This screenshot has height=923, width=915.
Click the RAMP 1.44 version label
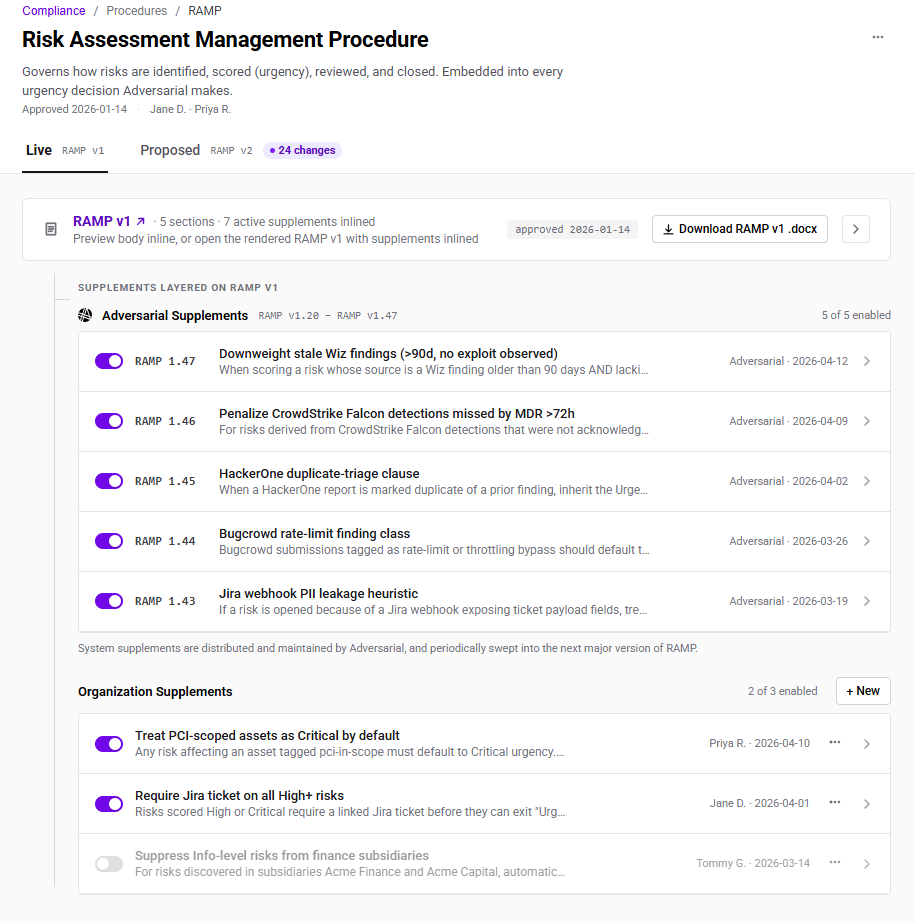pyautogui.click(x=165, y=542)
